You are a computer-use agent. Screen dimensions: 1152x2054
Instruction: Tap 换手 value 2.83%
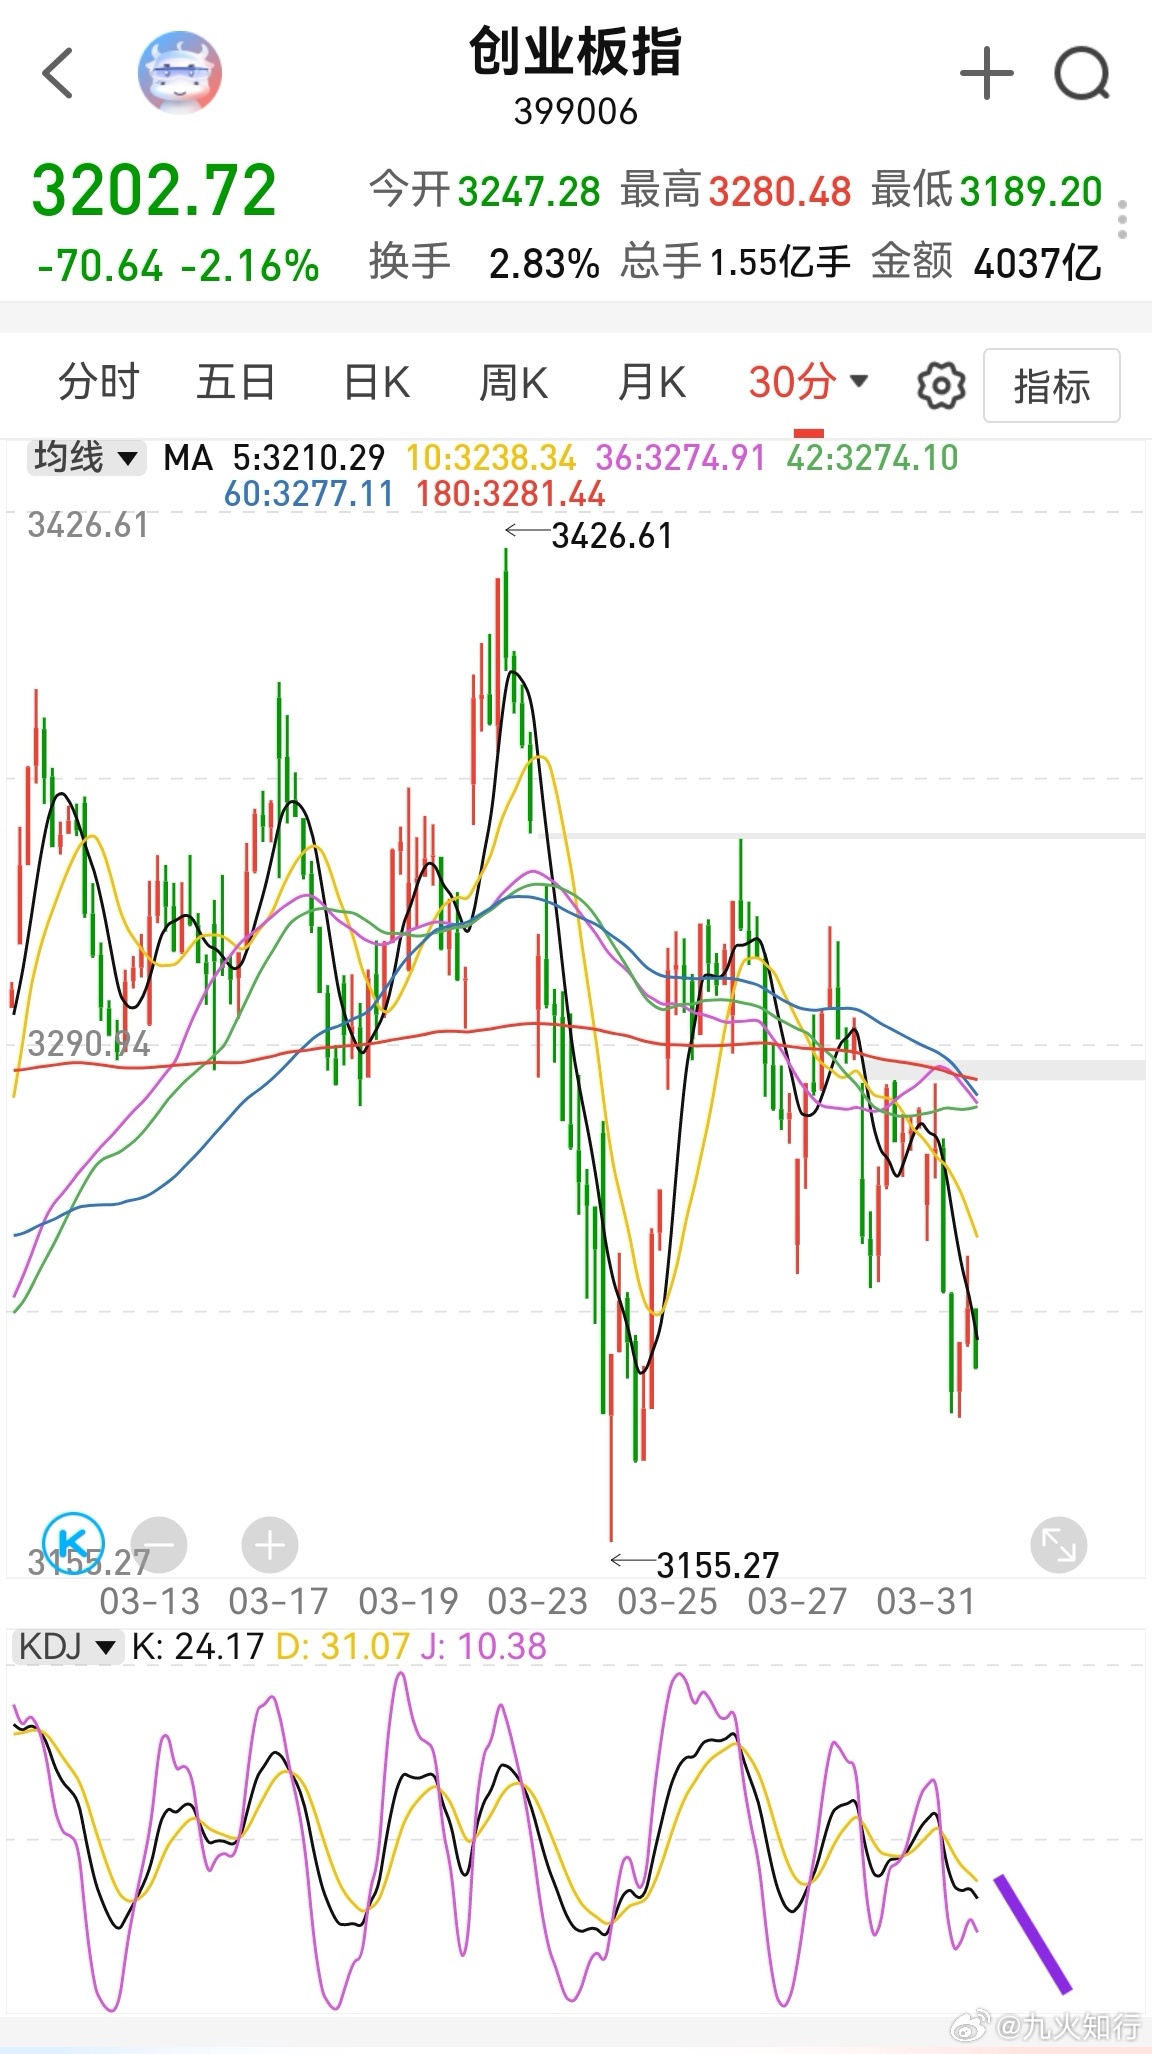click(544, 264)
